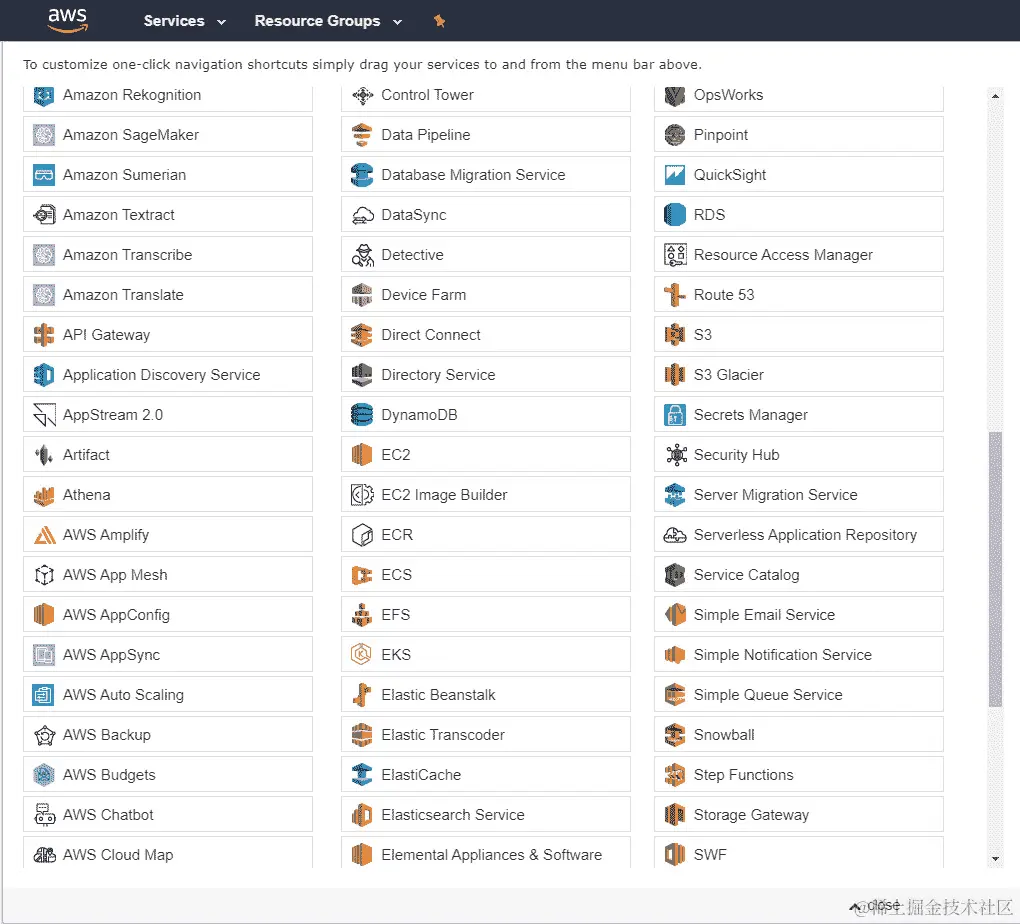Click the Data Pipeline icon
The image size is (1020, 924).
click(362, 135)
